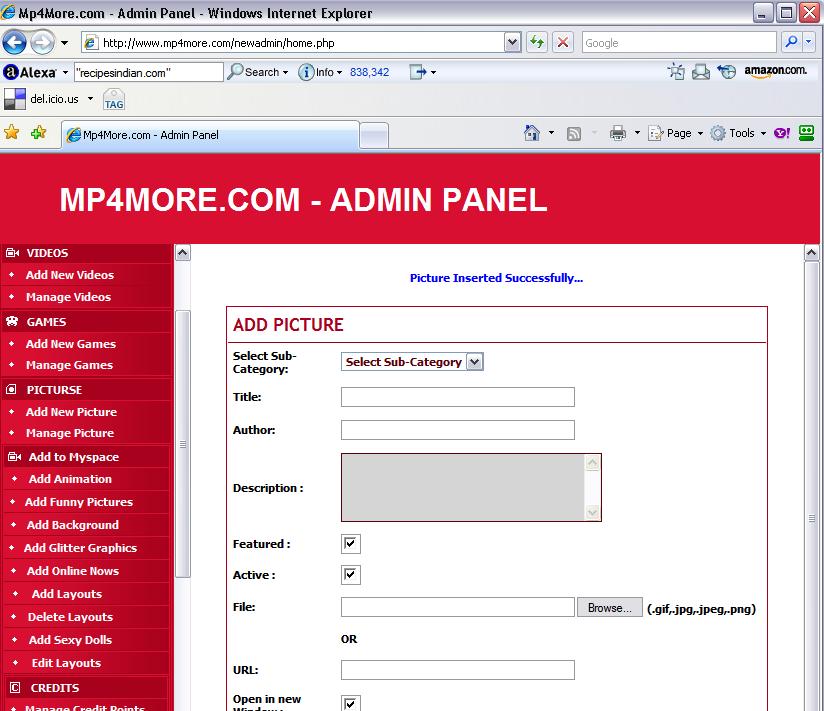Expand the address bar URL history dropdown
Viewport: 824px width, 711px height.
[x=512, y=42]
